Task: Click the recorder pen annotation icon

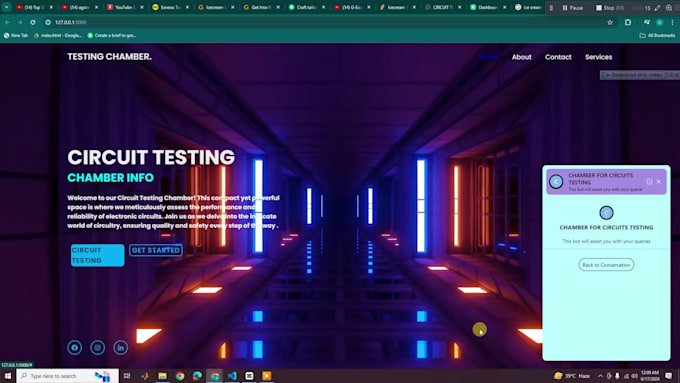Action: click(657, 8)
